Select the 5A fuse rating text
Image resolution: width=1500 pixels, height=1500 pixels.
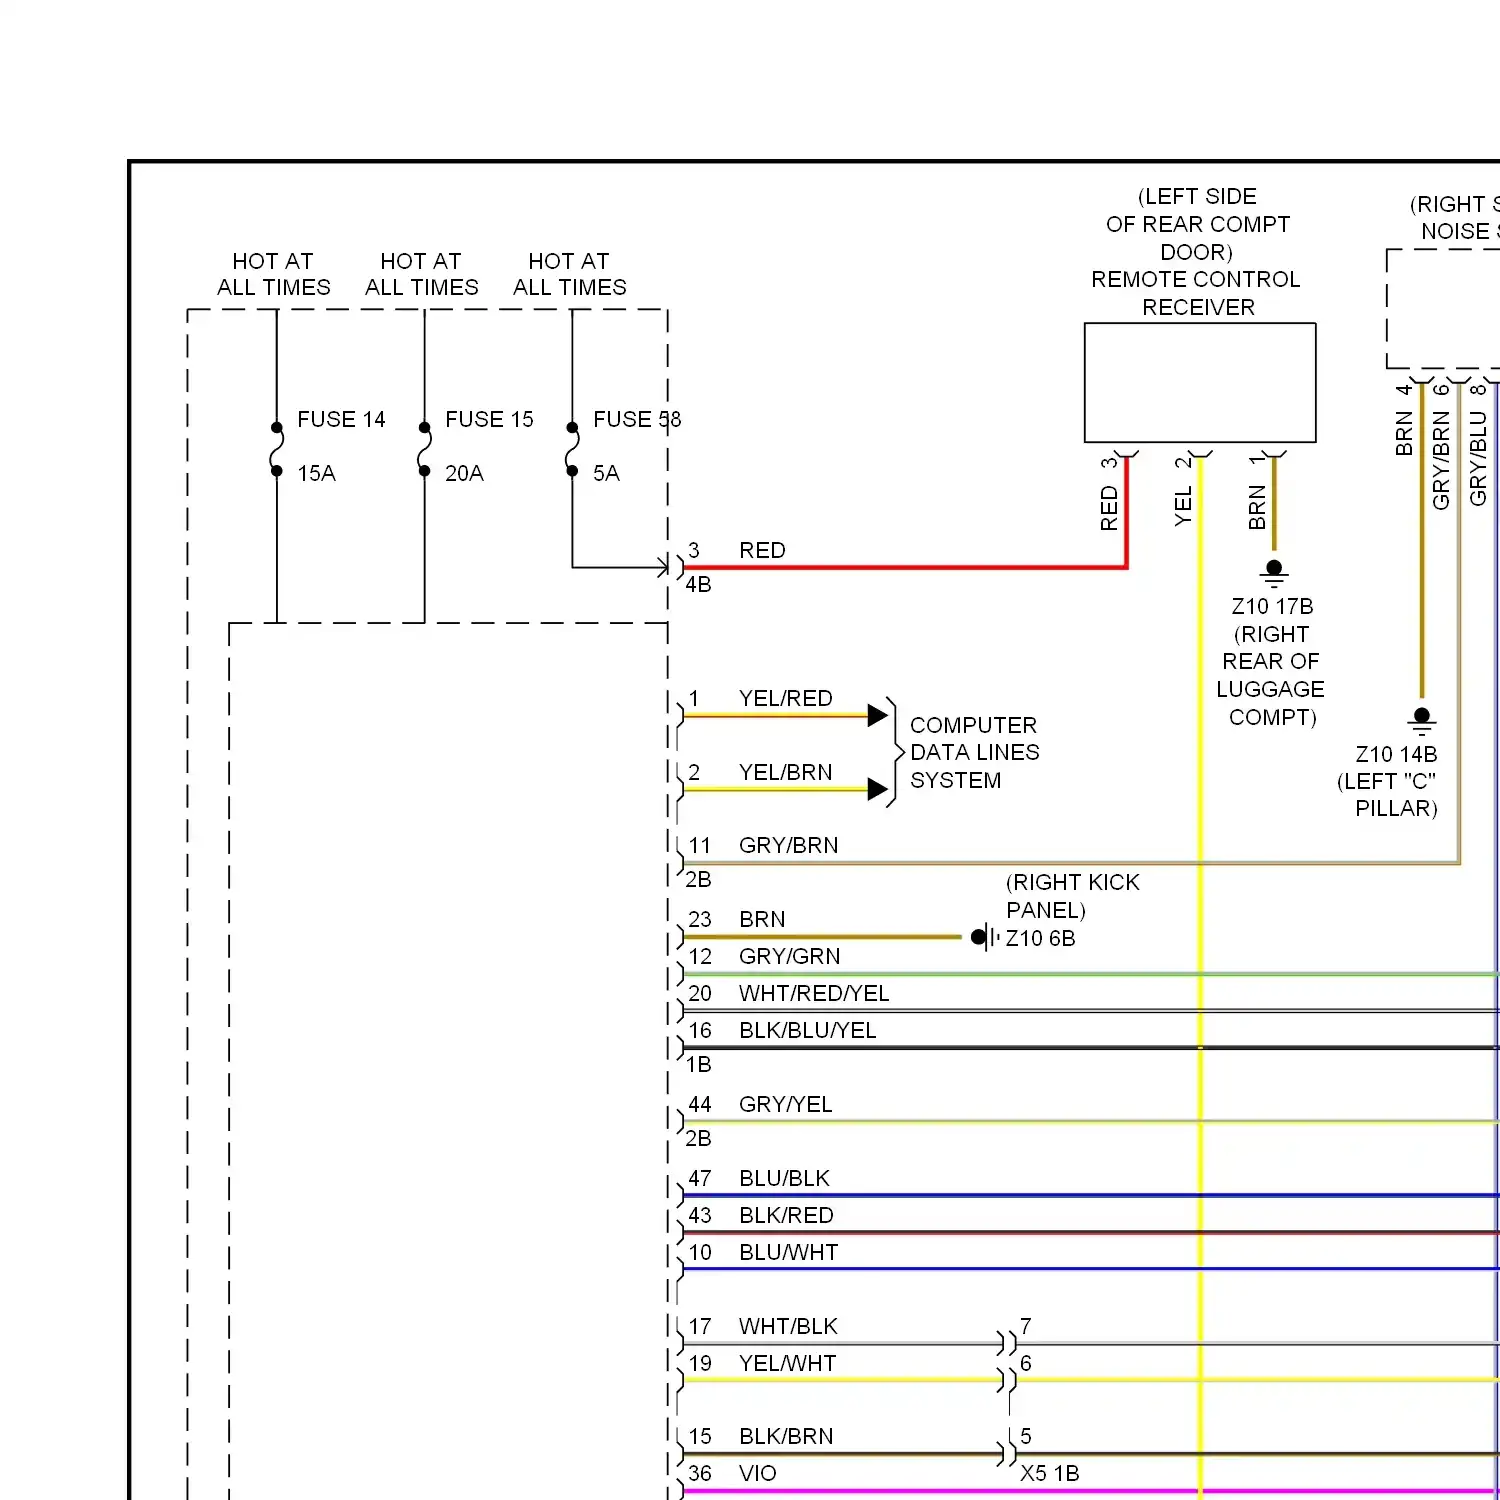tap(606, 473)
